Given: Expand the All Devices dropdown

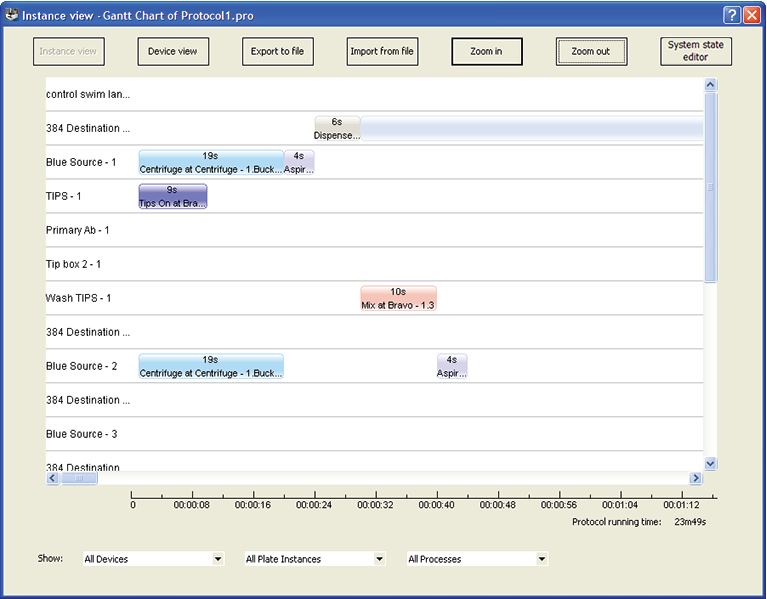Looking at the screenshot, I should (x=218, y=559).
